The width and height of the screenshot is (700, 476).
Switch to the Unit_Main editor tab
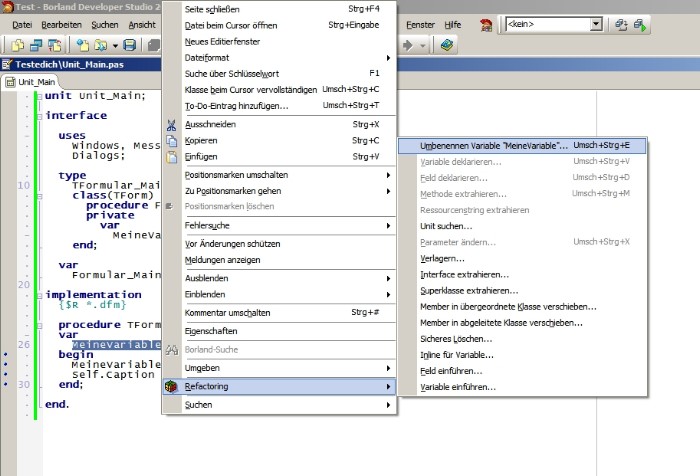pos(30,82)
